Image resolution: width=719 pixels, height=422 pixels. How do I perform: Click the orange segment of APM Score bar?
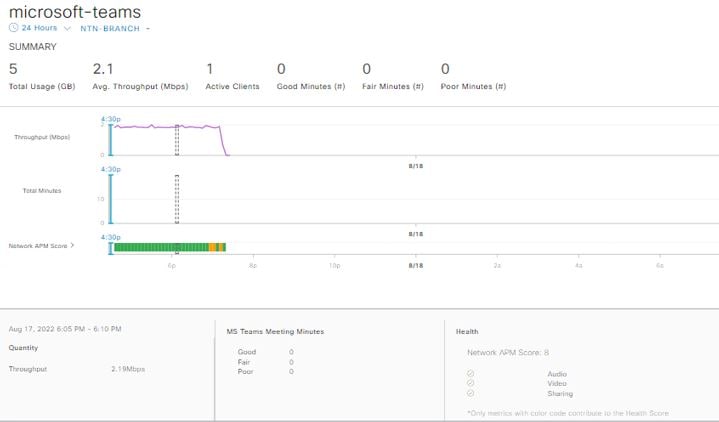212,248
